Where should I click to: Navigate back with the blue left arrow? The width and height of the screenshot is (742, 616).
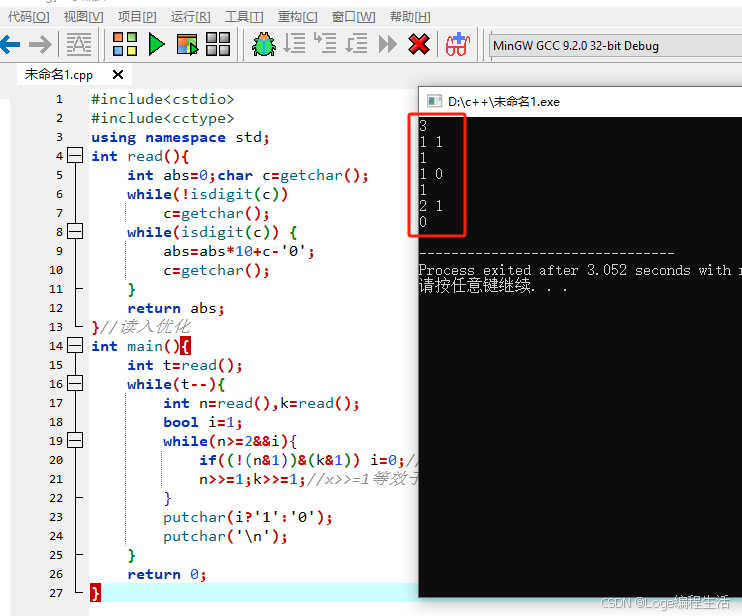click(10, 45)
